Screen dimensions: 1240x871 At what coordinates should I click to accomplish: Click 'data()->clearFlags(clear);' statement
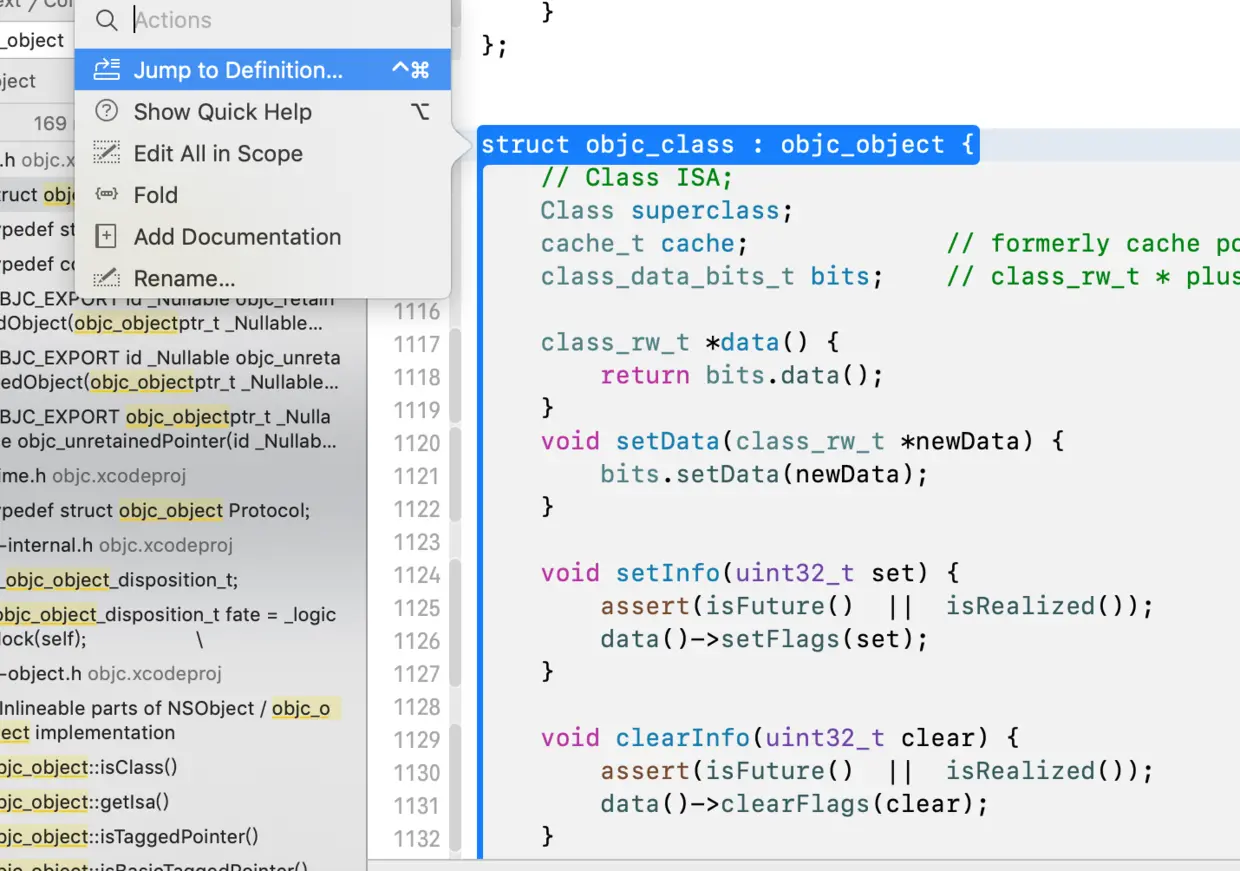point(795,805)
